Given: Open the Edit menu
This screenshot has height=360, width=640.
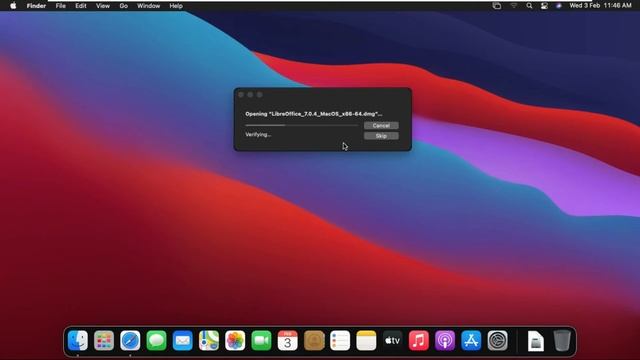Looking at the screenshot, I should [x=81, y=6].
